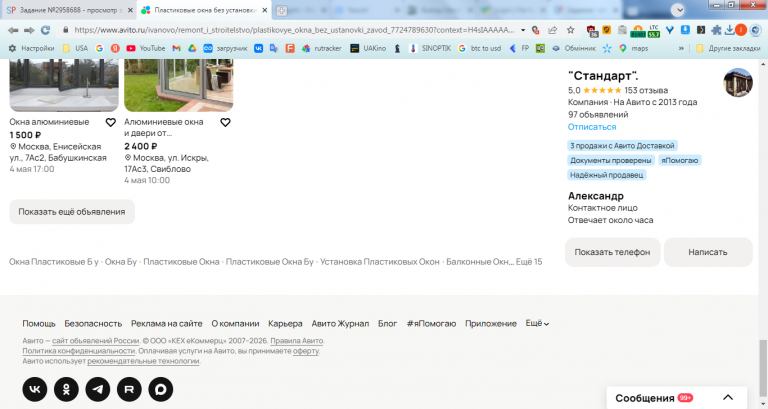
Task: Open the Yandex bookmark icon
Action: click(115, 48)
